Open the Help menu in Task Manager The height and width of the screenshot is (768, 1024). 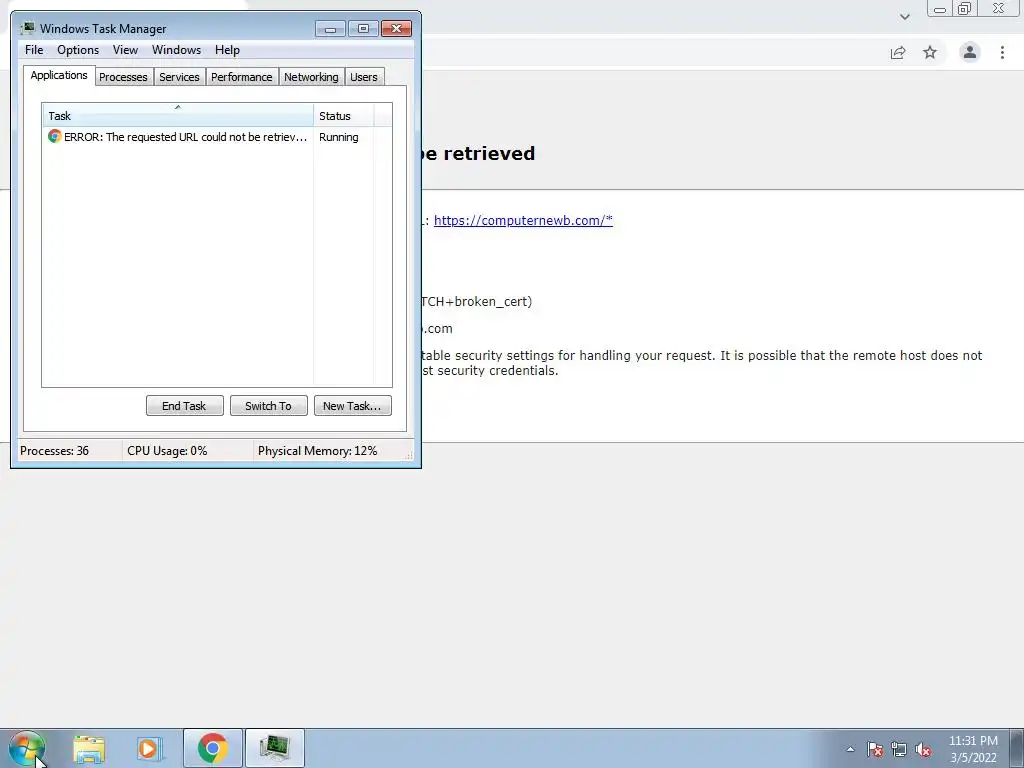pos(227,50)
